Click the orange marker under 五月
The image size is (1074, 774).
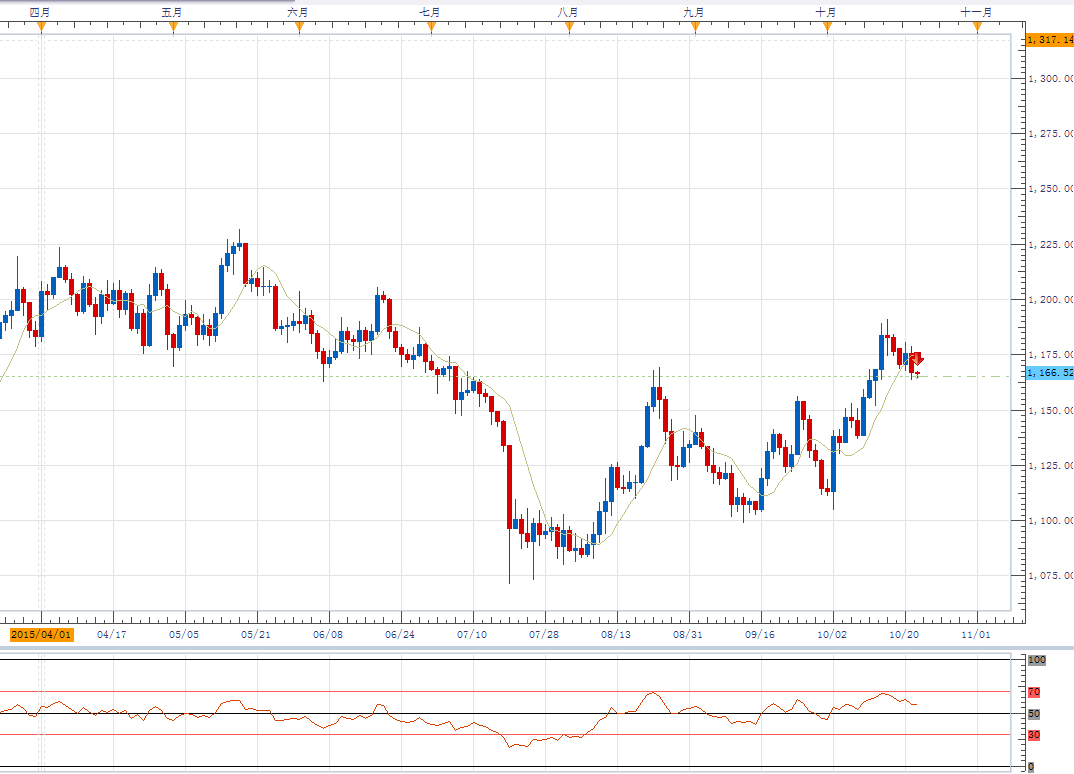[x=173, y=27]
